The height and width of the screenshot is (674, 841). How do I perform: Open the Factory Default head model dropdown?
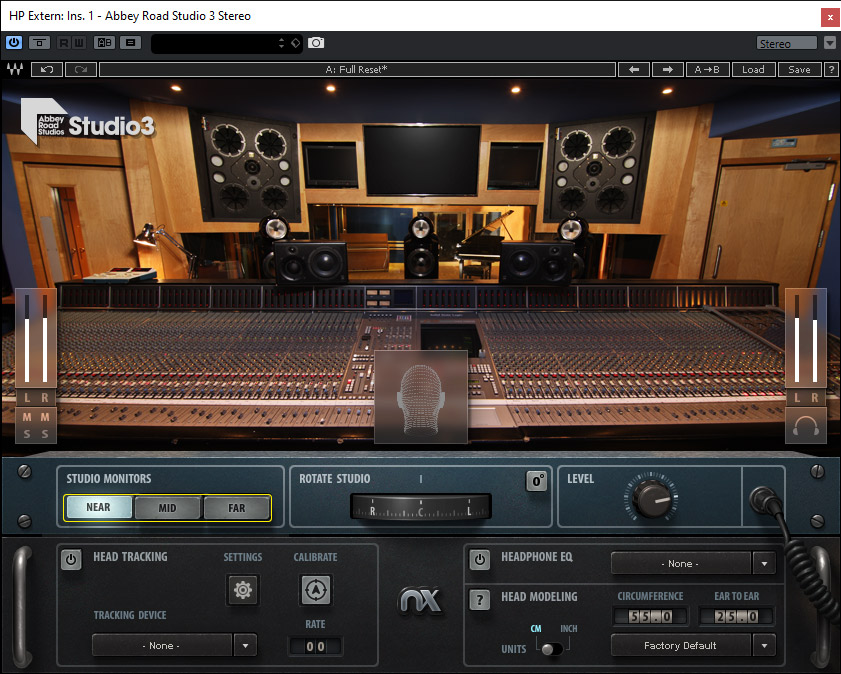[x=765, y=646]
